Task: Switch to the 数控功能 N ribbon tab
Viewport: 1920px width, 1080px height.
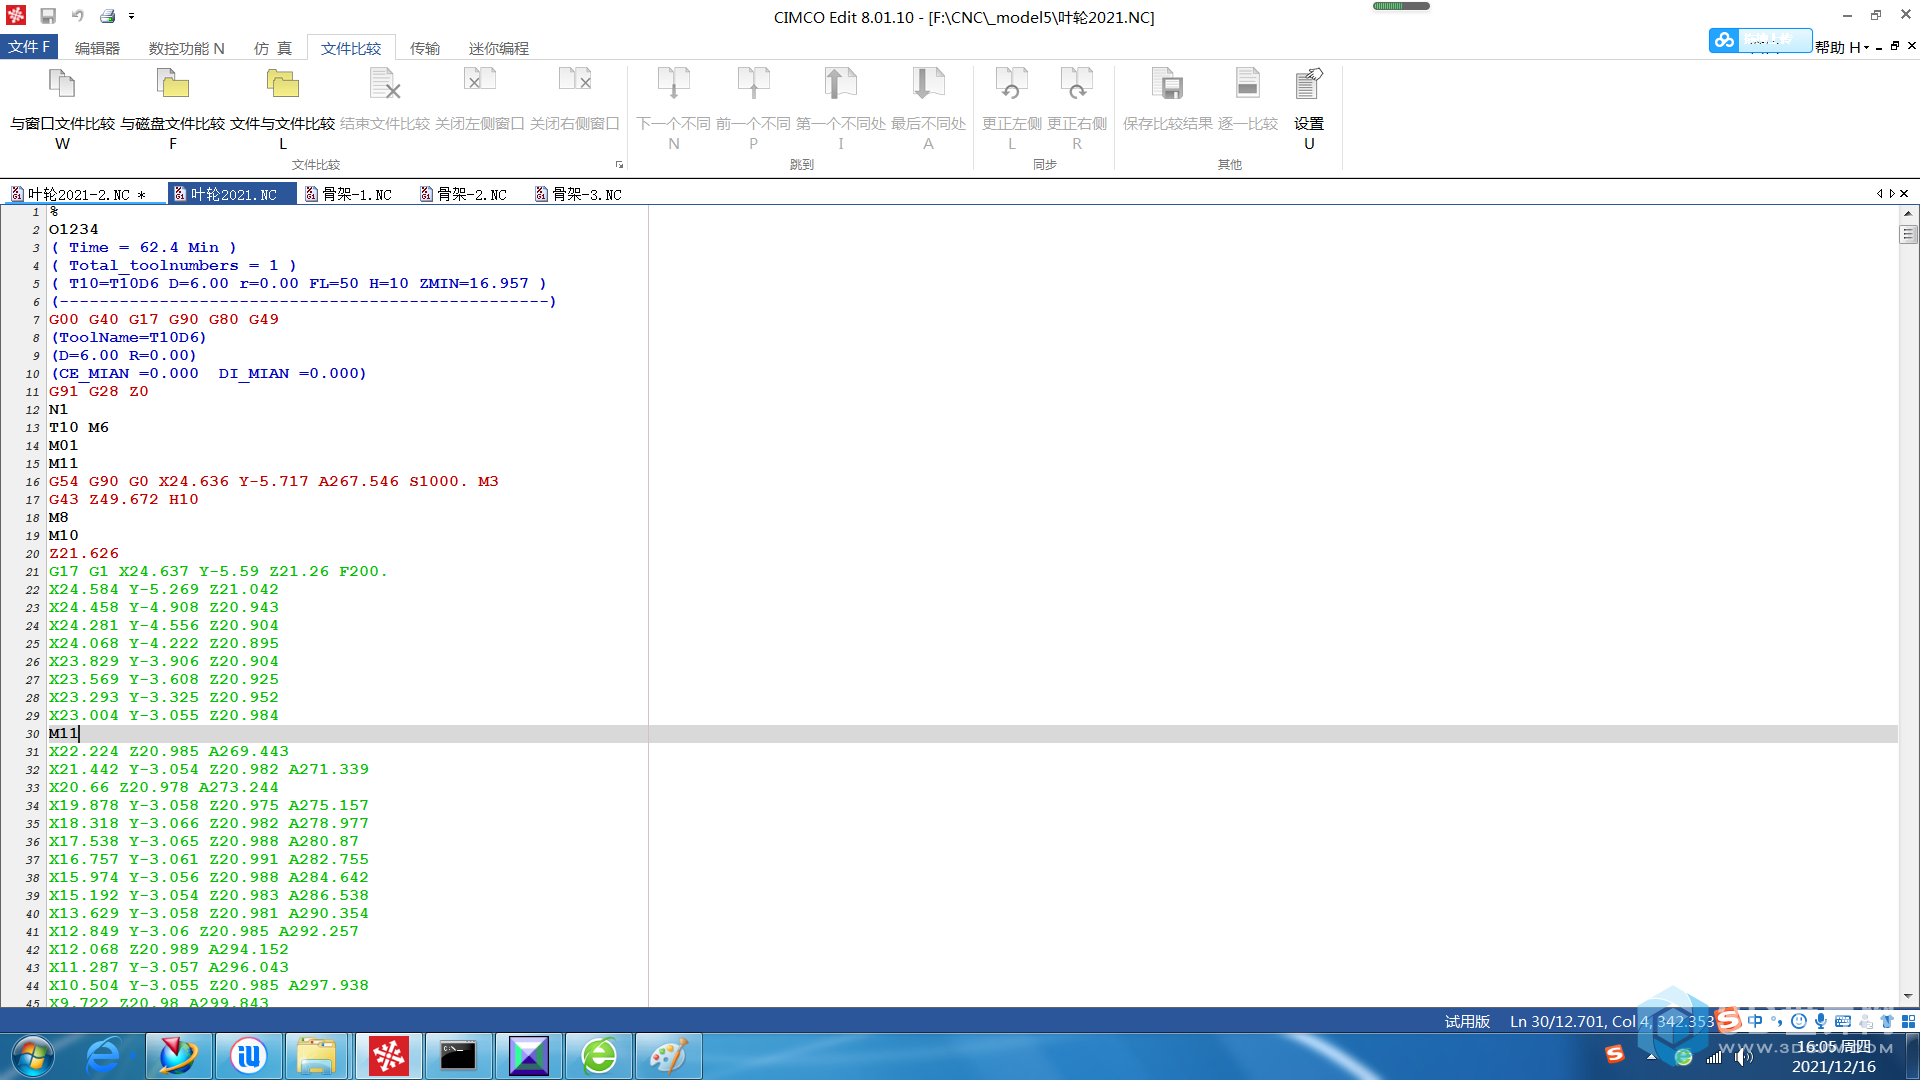Action: point(187,48)
